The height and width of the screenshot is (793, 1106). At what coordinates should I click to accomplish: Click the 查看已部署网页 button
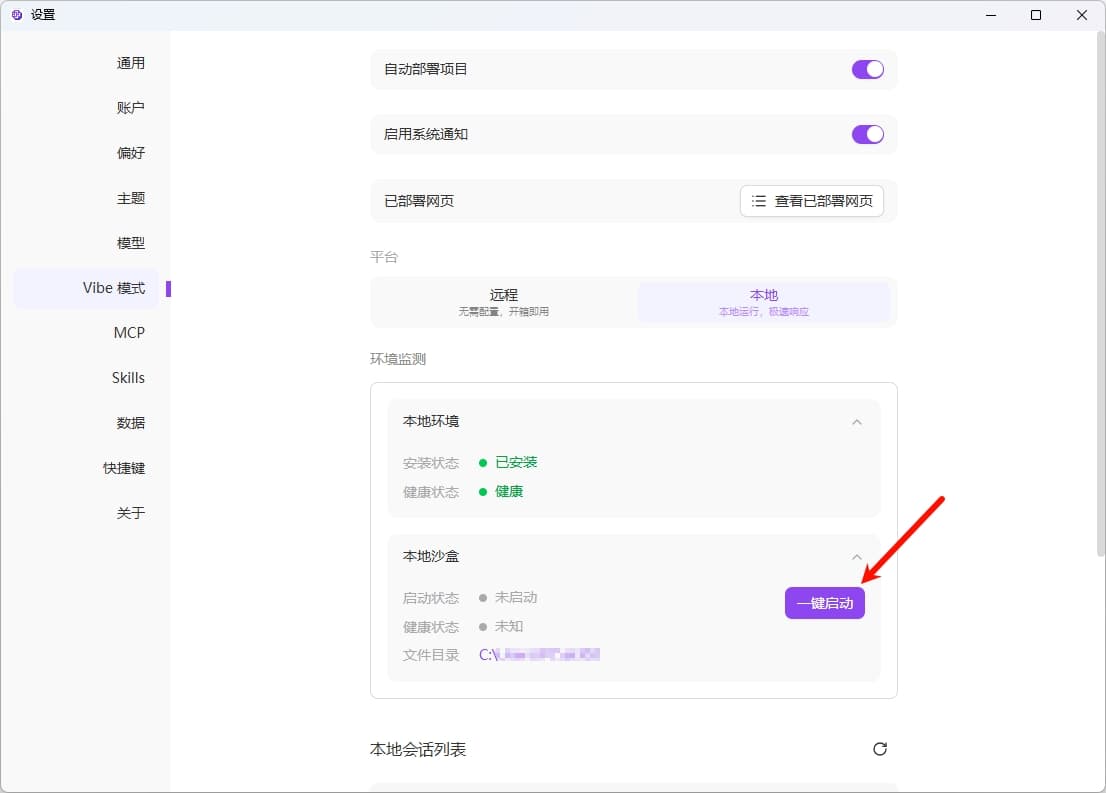(x=811, y=201)
